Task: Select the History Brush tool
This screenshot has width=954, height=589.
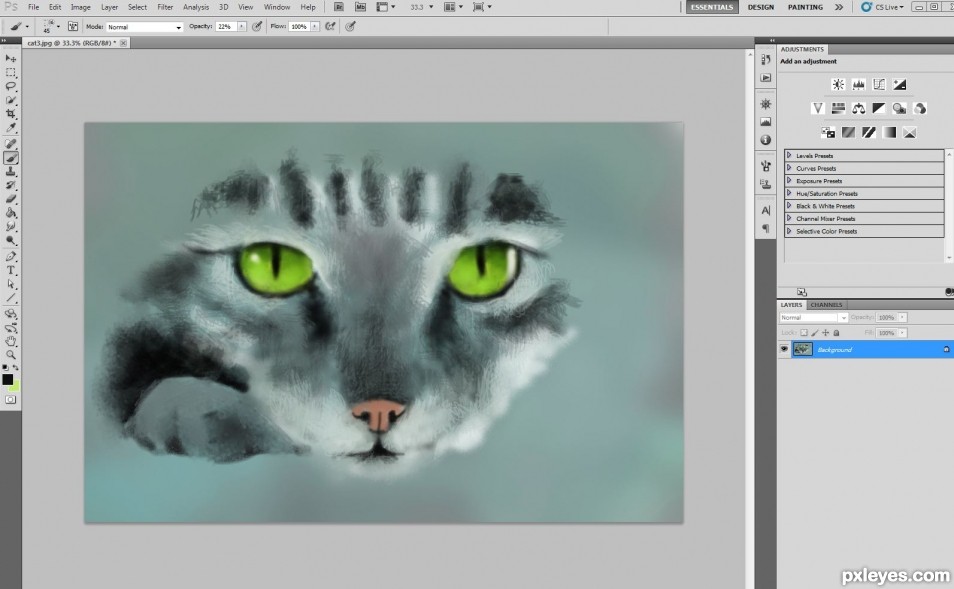Action: point(11,185)
